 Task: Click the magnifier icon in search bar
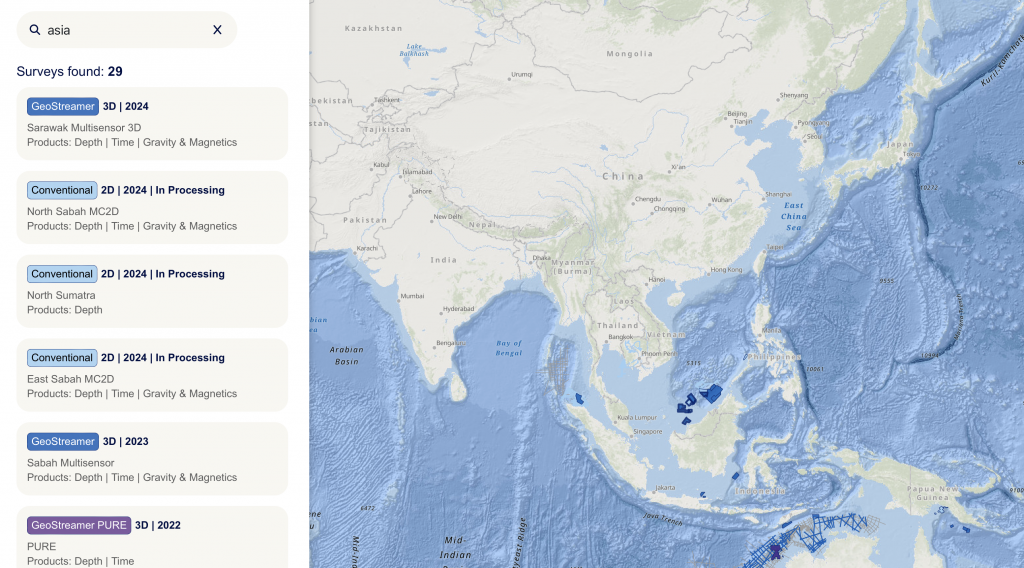(35, 30)
